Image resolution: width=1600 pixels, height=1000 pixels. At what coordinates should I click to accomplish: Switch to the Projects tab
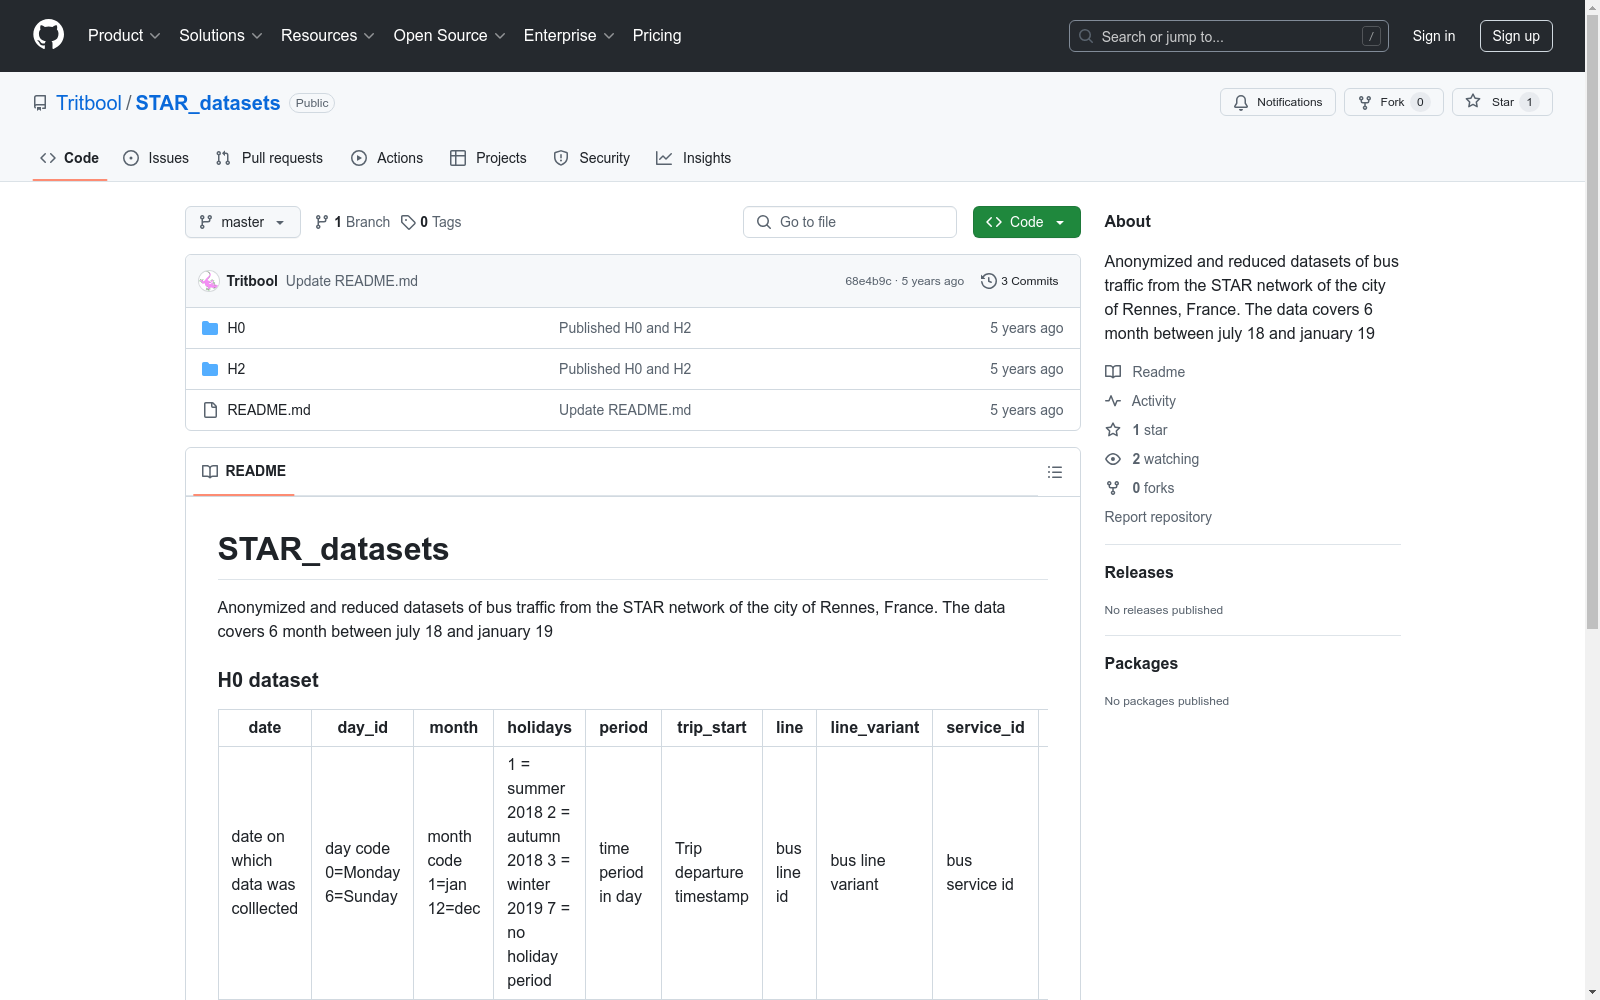[x=488, y=158]
